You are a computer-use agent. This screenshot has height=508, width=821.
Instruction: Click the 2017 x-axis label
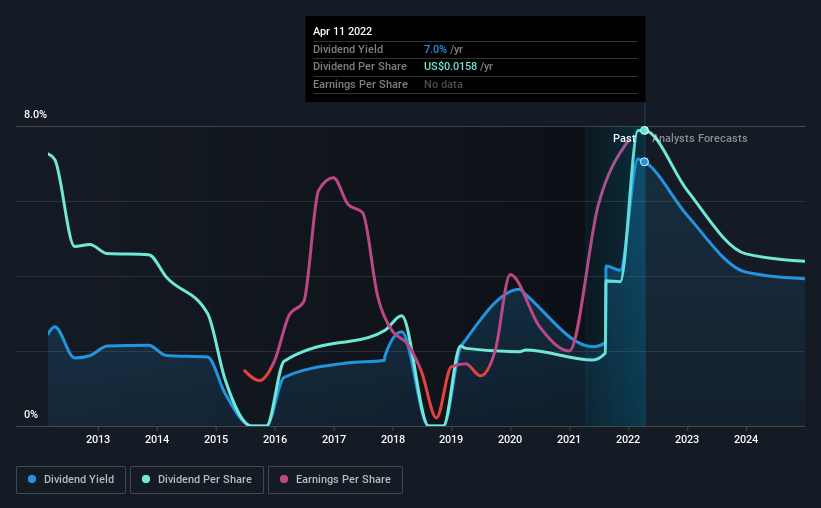click(x=334, y=439)
